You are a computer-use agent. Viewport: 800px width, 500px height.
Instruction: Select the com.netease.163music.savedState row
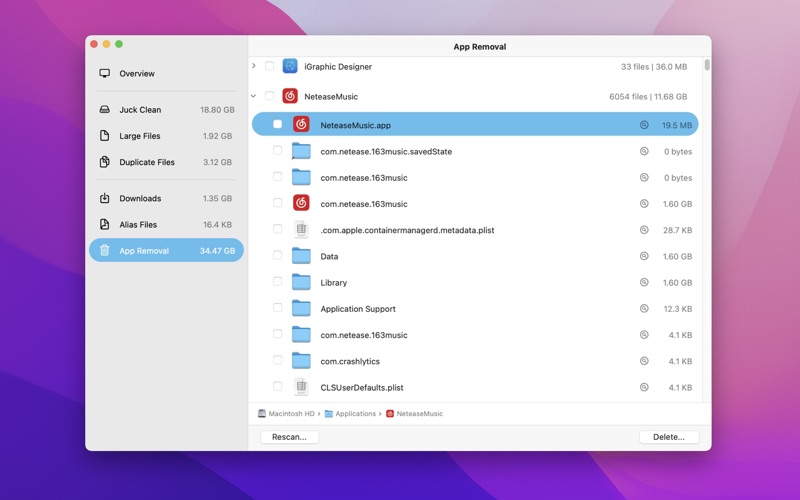pyautogui.click(x=385, y=152)
